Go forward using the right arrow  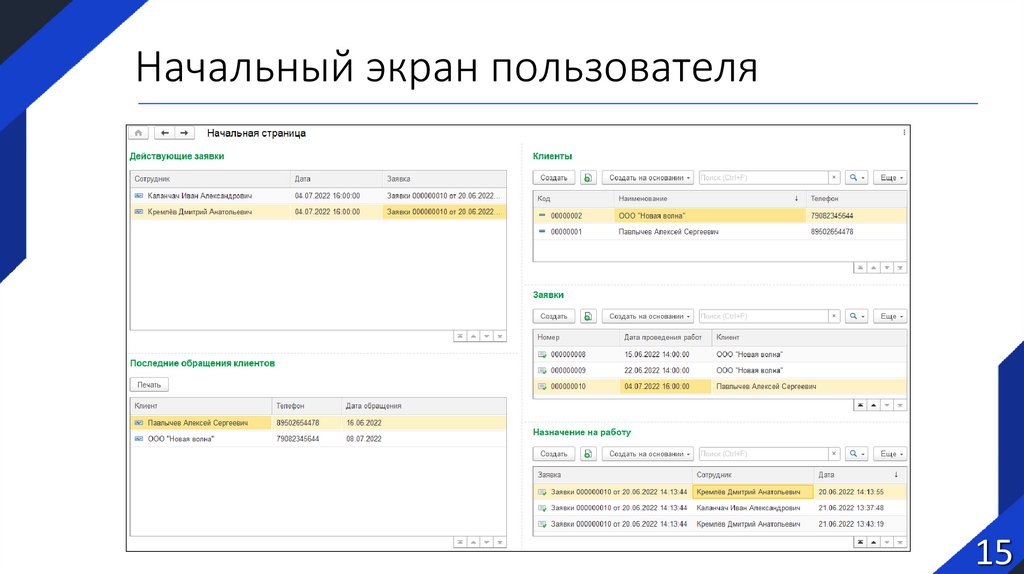[x=184, y=133]
